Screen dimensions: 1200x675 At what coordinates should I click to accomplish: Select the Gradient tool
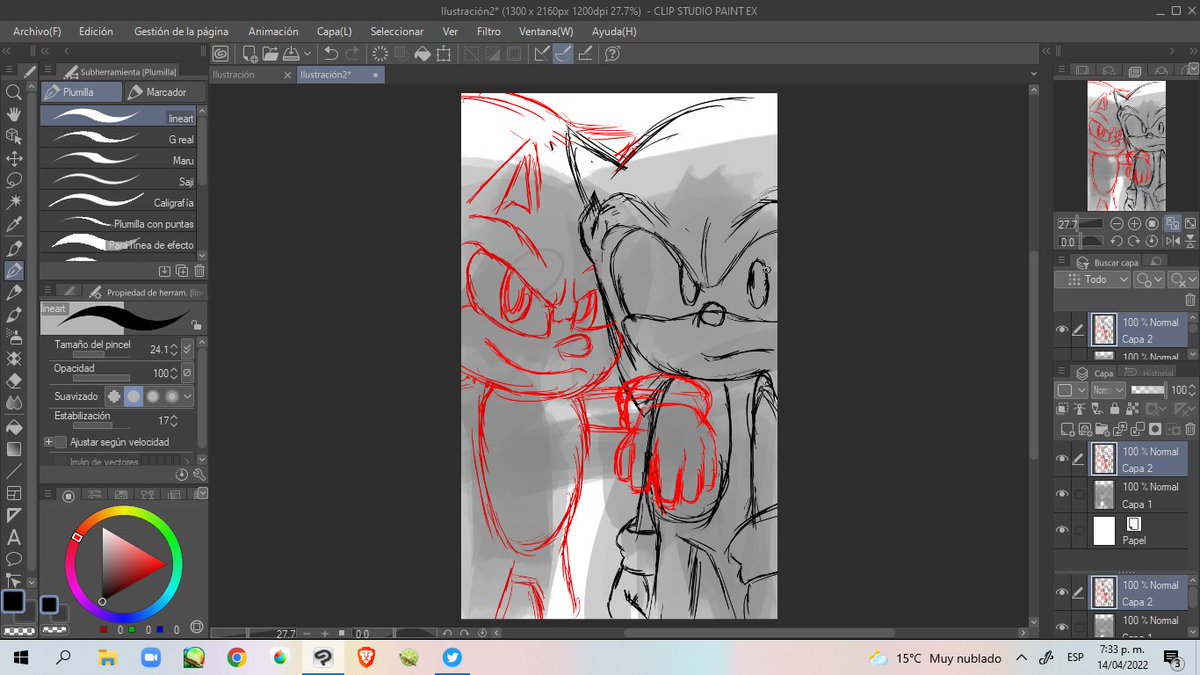14,448
